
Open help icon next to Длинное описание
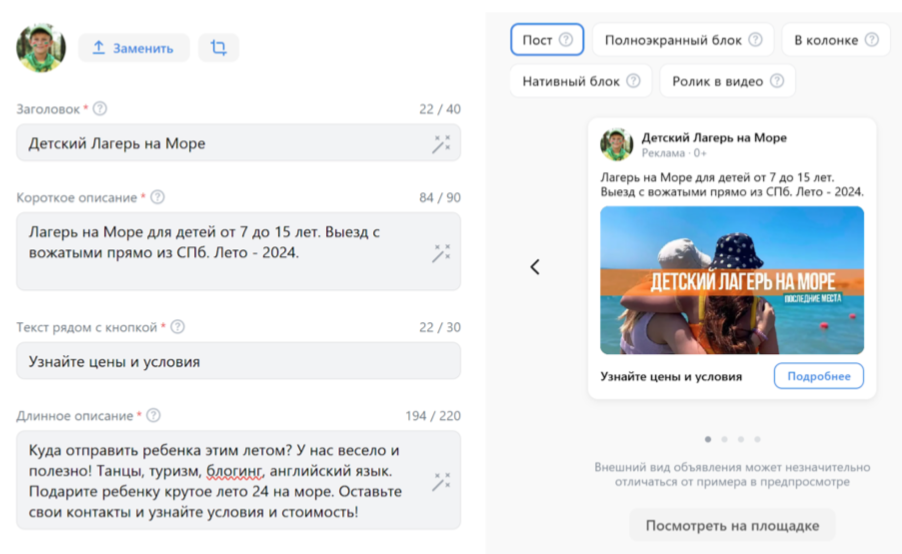[x=154, y=415]
